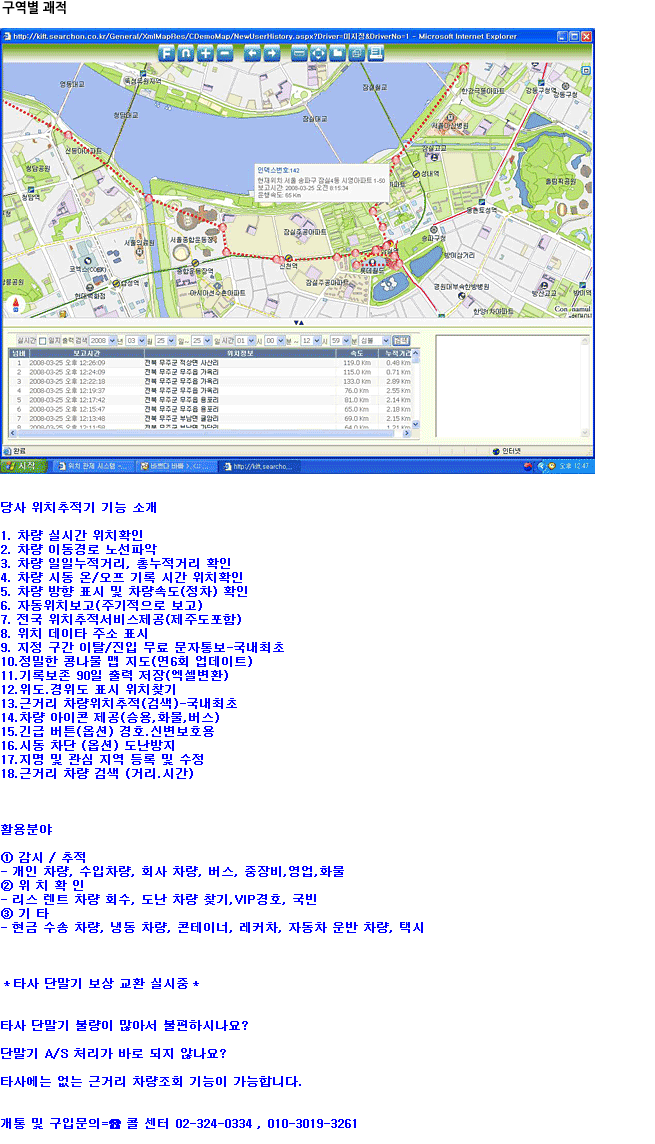Click the F icon in map toolbar

click(x=167, y=52)
